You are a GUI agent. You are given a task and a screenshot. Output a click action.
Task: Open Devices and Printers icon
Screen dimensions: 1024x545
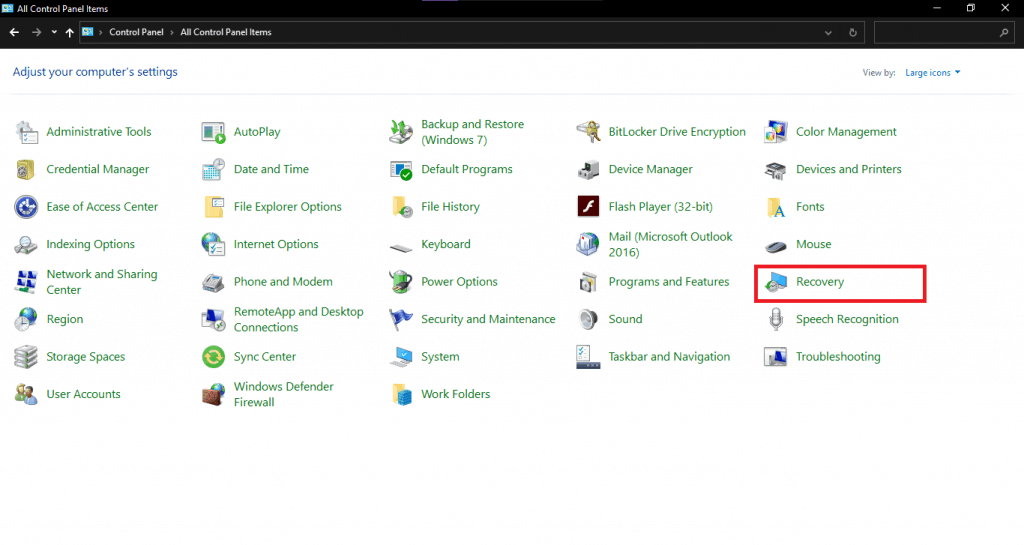(x=775, y=169)
